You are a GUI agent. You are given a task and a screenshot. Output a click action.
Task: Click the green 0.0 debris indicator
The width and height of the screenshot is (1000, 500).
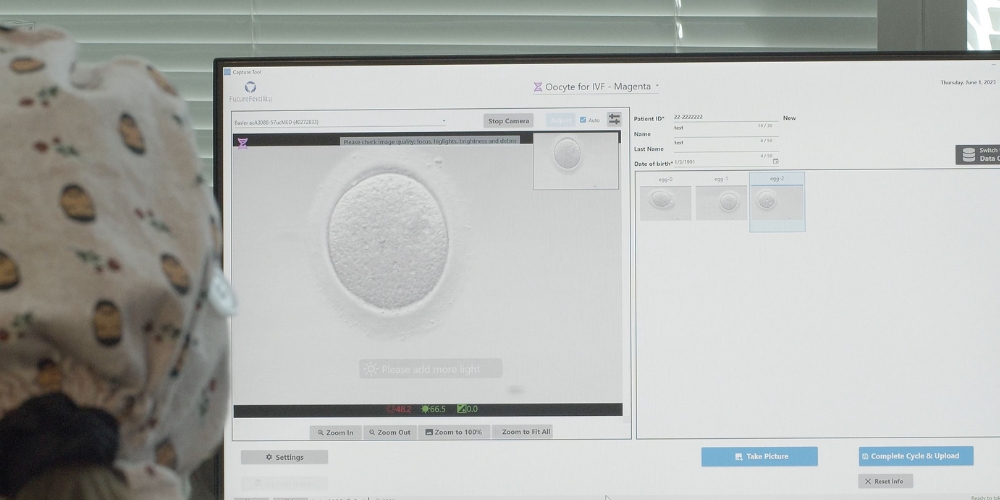click(467, 409)
